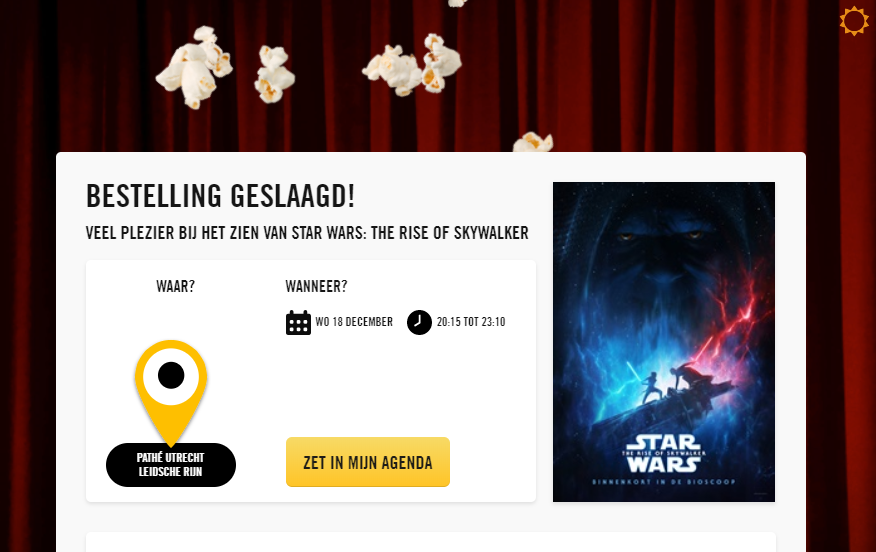Click ZET IN MIJN AGENDA button
Screen dimensions: 876x552
pyautogui.click(x=368, y=462)
